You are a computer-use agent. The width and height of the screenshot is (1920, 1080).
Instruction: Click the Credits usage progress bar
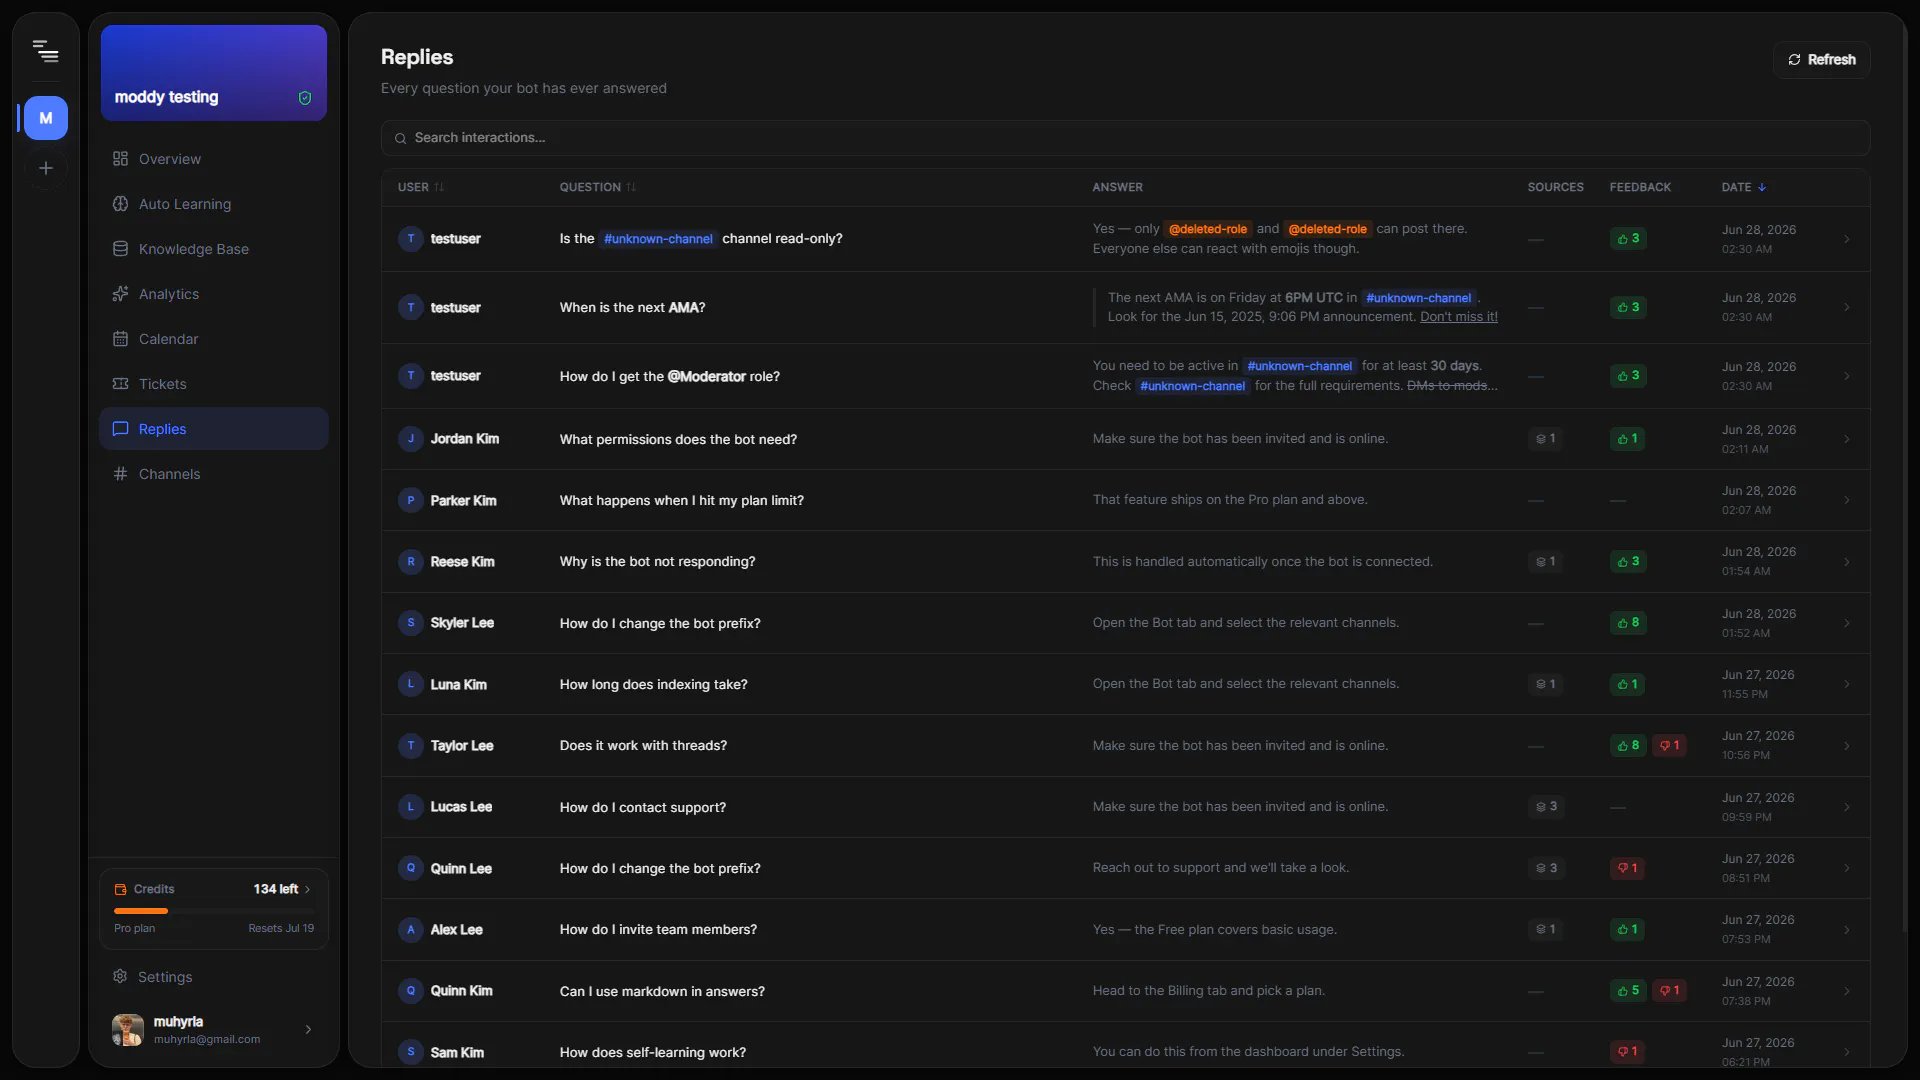click(x=214, y=911)
